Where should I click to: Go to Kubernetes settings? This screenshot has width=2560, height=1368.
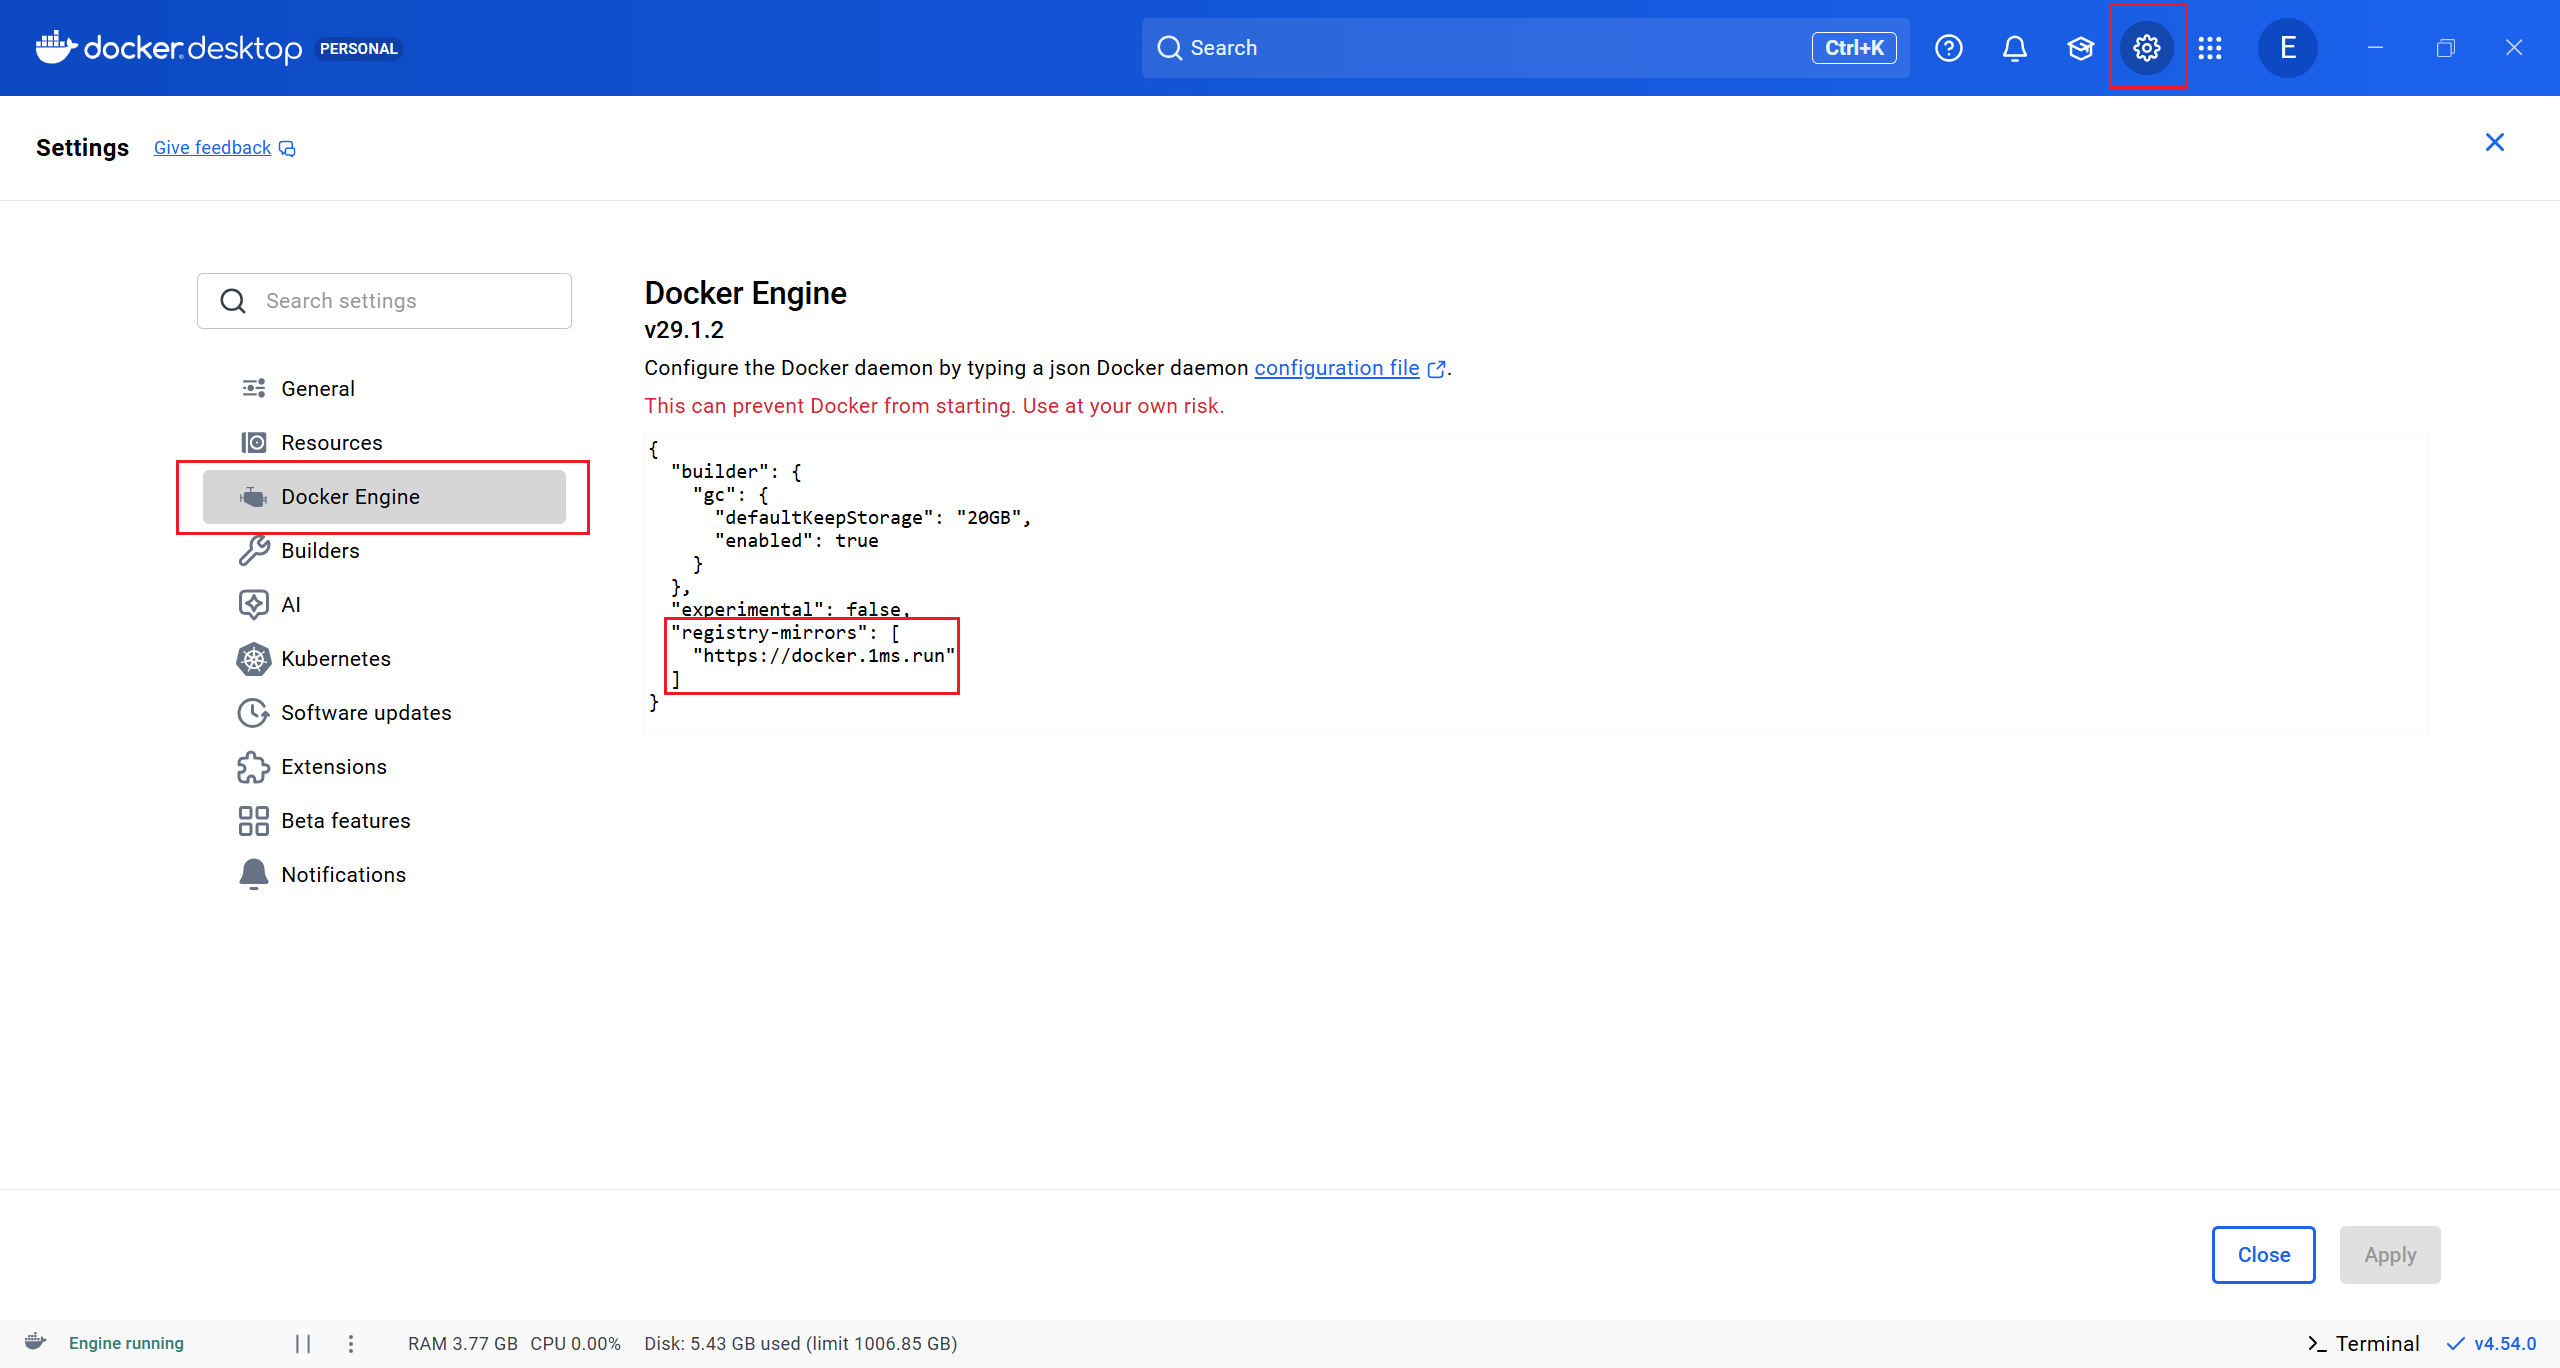335,659
